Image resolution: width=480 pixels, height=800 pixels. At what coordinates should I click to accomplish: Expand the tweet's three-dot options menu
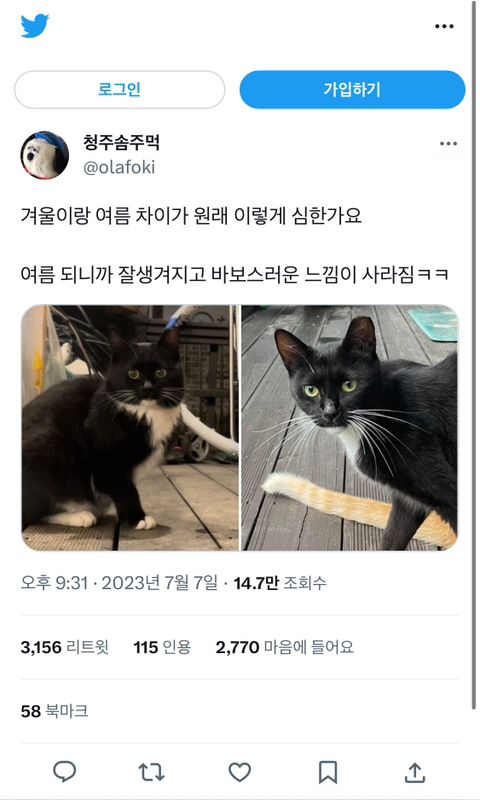(x=448, y=144)
